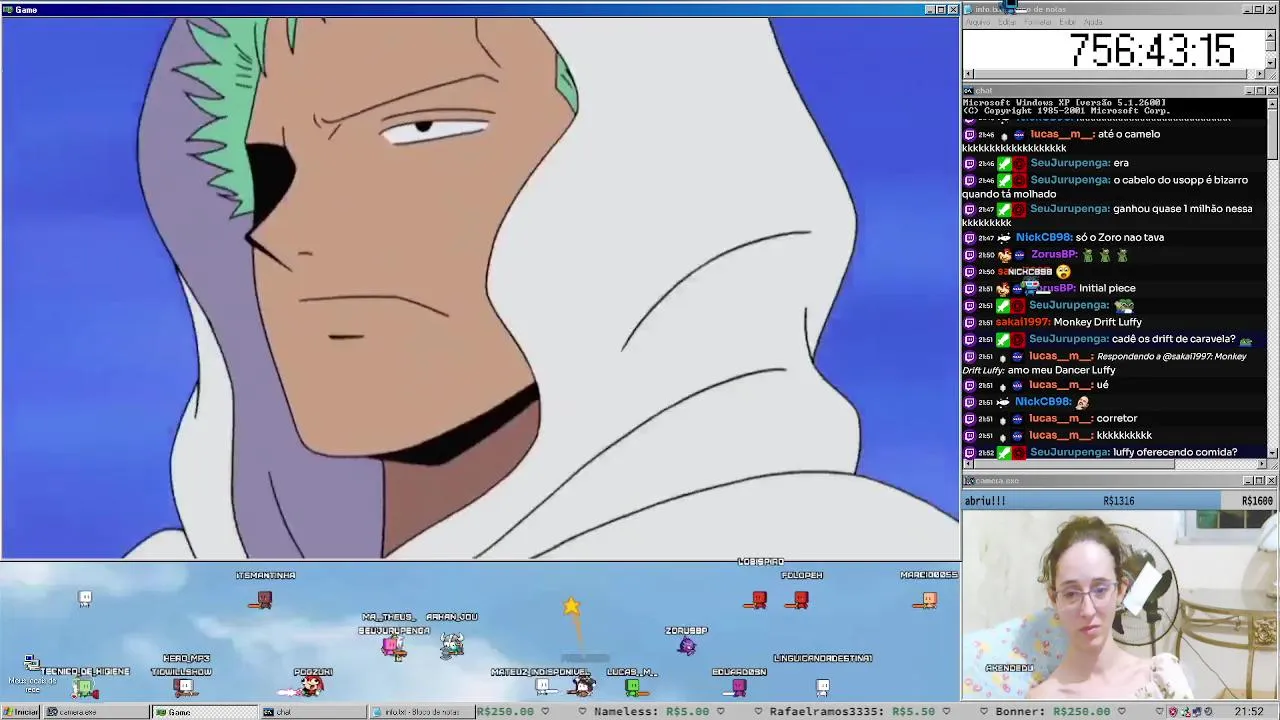Screen dimensions: 1280x720
Task: Open the Editar menu in Notepad
Action: [1007, 22]
